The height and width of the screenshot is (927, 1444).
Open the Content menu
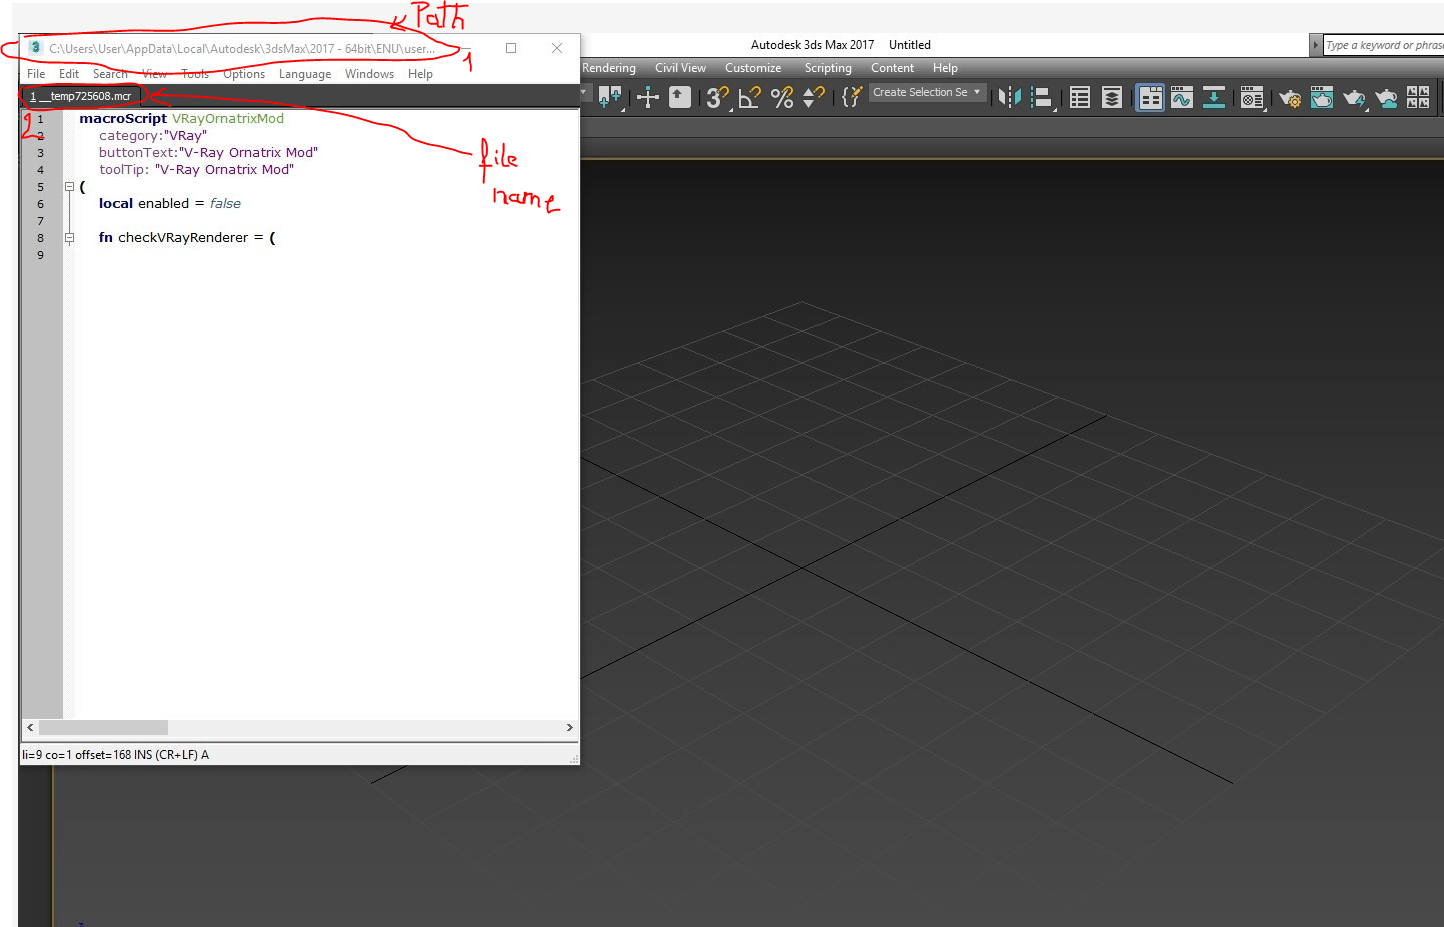892,68
